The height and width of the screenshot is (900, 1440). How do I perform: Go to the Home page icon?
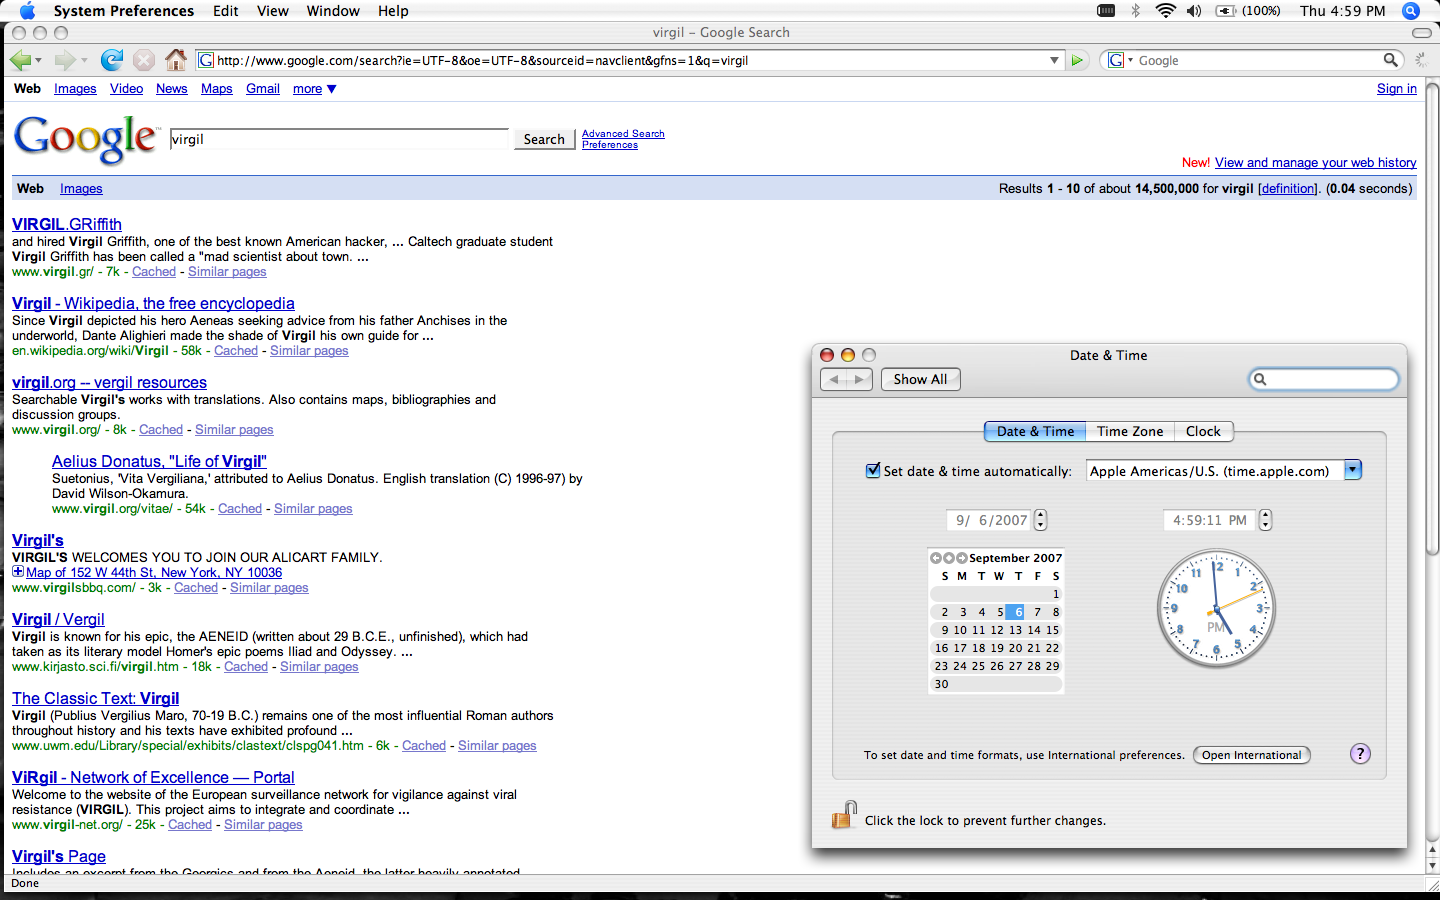(x=176, y=60)
